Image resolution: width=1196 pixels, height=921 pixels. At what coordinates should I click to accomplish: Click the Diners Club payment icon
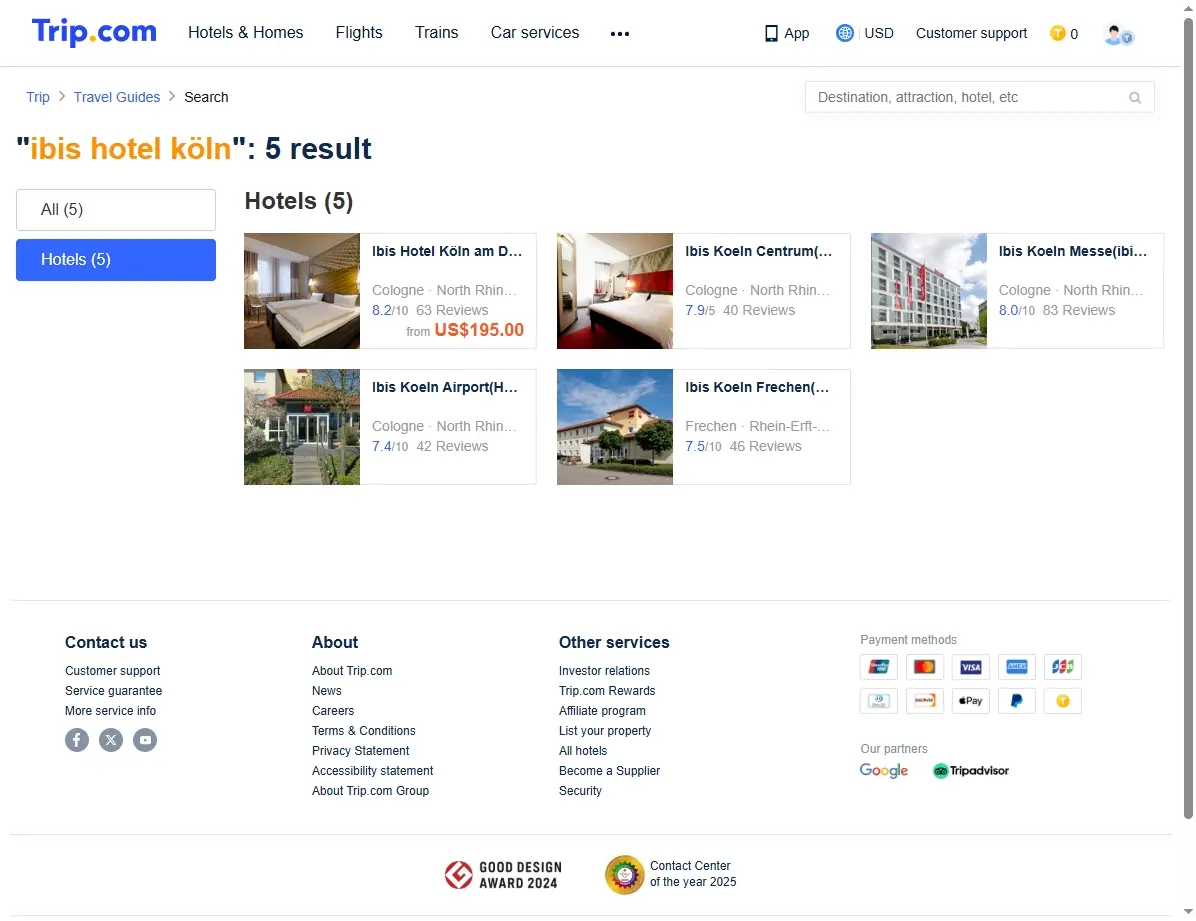click(879, 700)
